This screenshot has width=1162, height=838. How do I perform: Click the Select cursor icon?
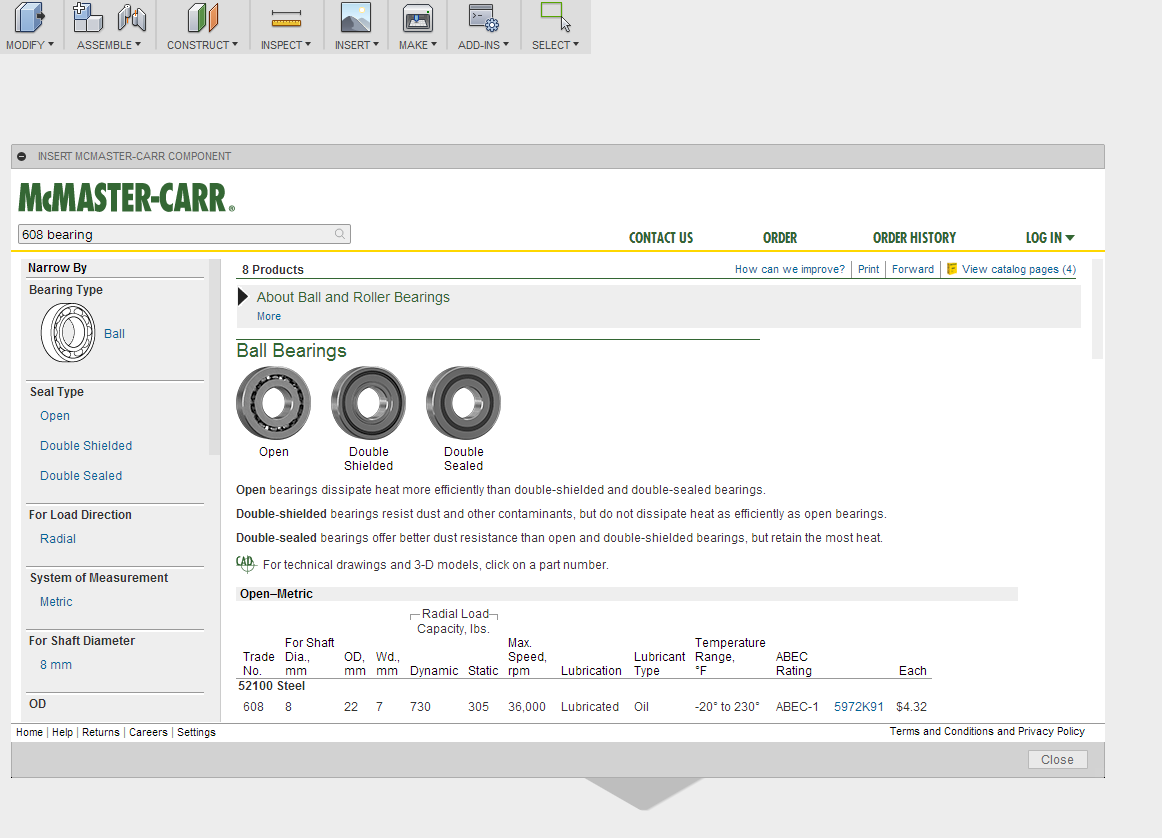click(x=555, y=17)
